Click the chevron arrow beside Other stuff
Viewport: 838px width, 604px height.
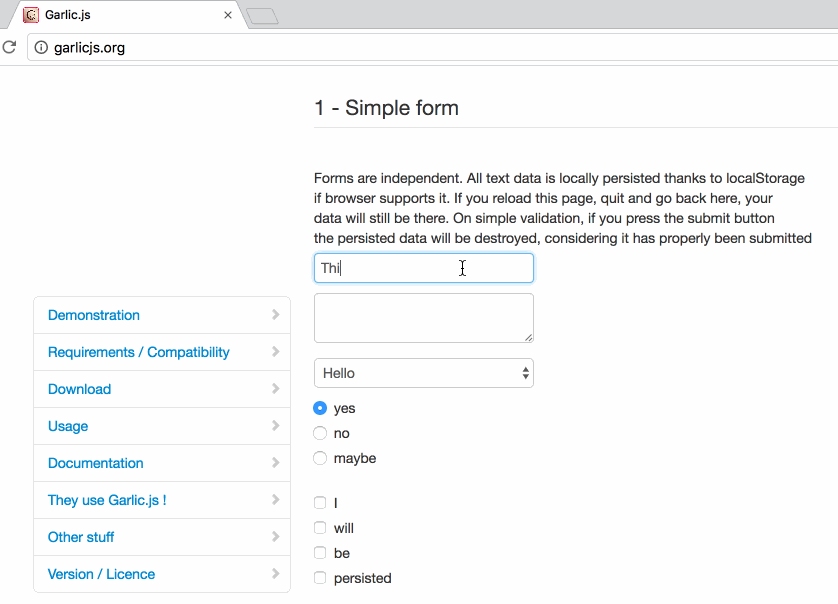click(275, 537)
